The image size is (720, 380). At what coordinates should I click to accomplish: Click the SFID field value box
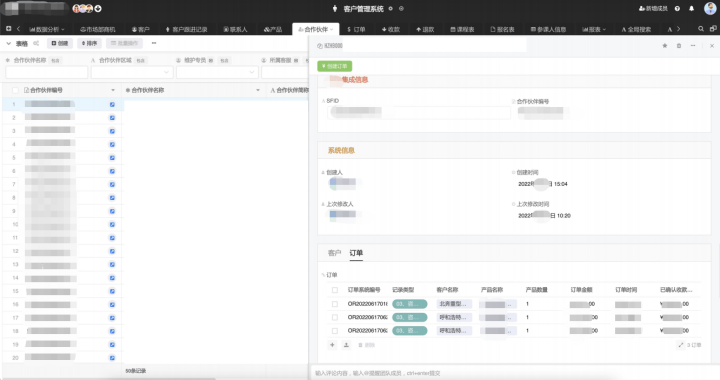tap(419, 112)
